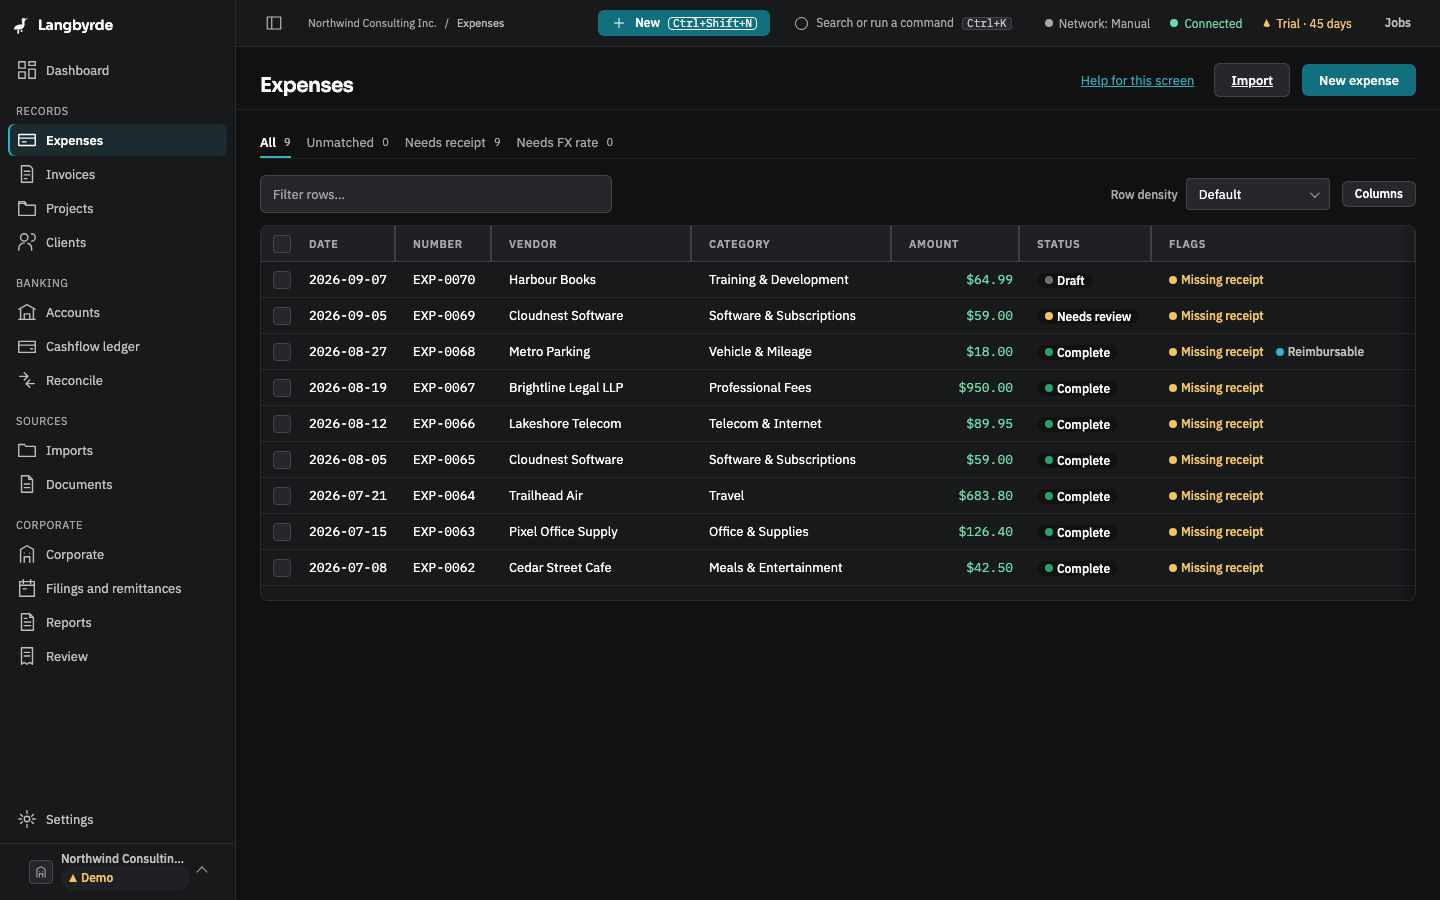Click the Settings gear icon
1440x900 pixels.
[27, 819]
